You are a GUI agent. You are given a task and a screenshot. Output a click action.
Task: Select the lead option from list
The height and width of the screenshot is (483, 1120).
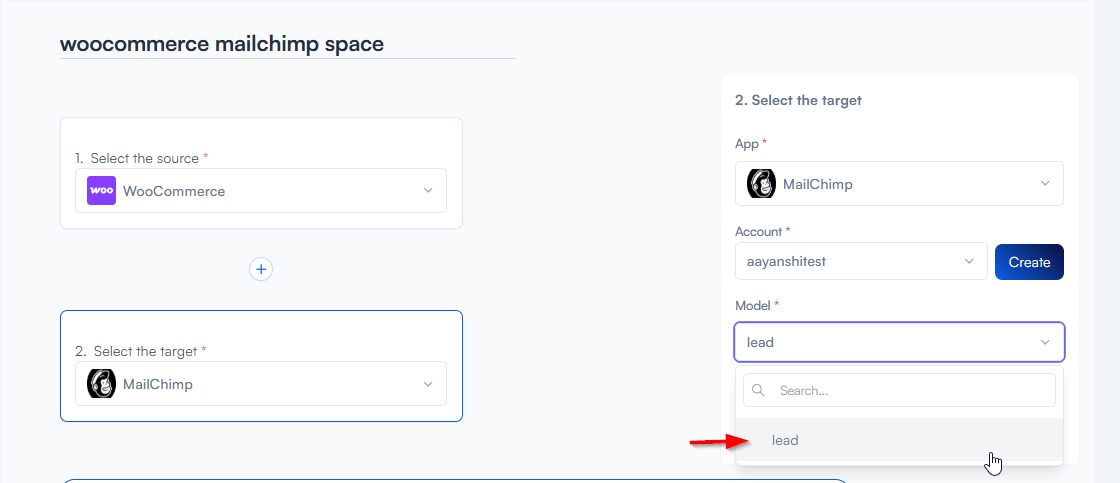click(785, 440)
